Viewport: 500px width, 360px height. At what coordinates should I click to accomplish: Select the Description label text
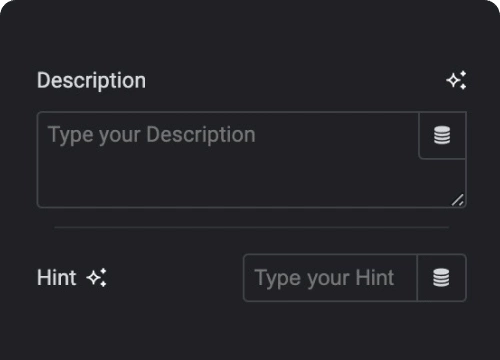pos(91,81)
